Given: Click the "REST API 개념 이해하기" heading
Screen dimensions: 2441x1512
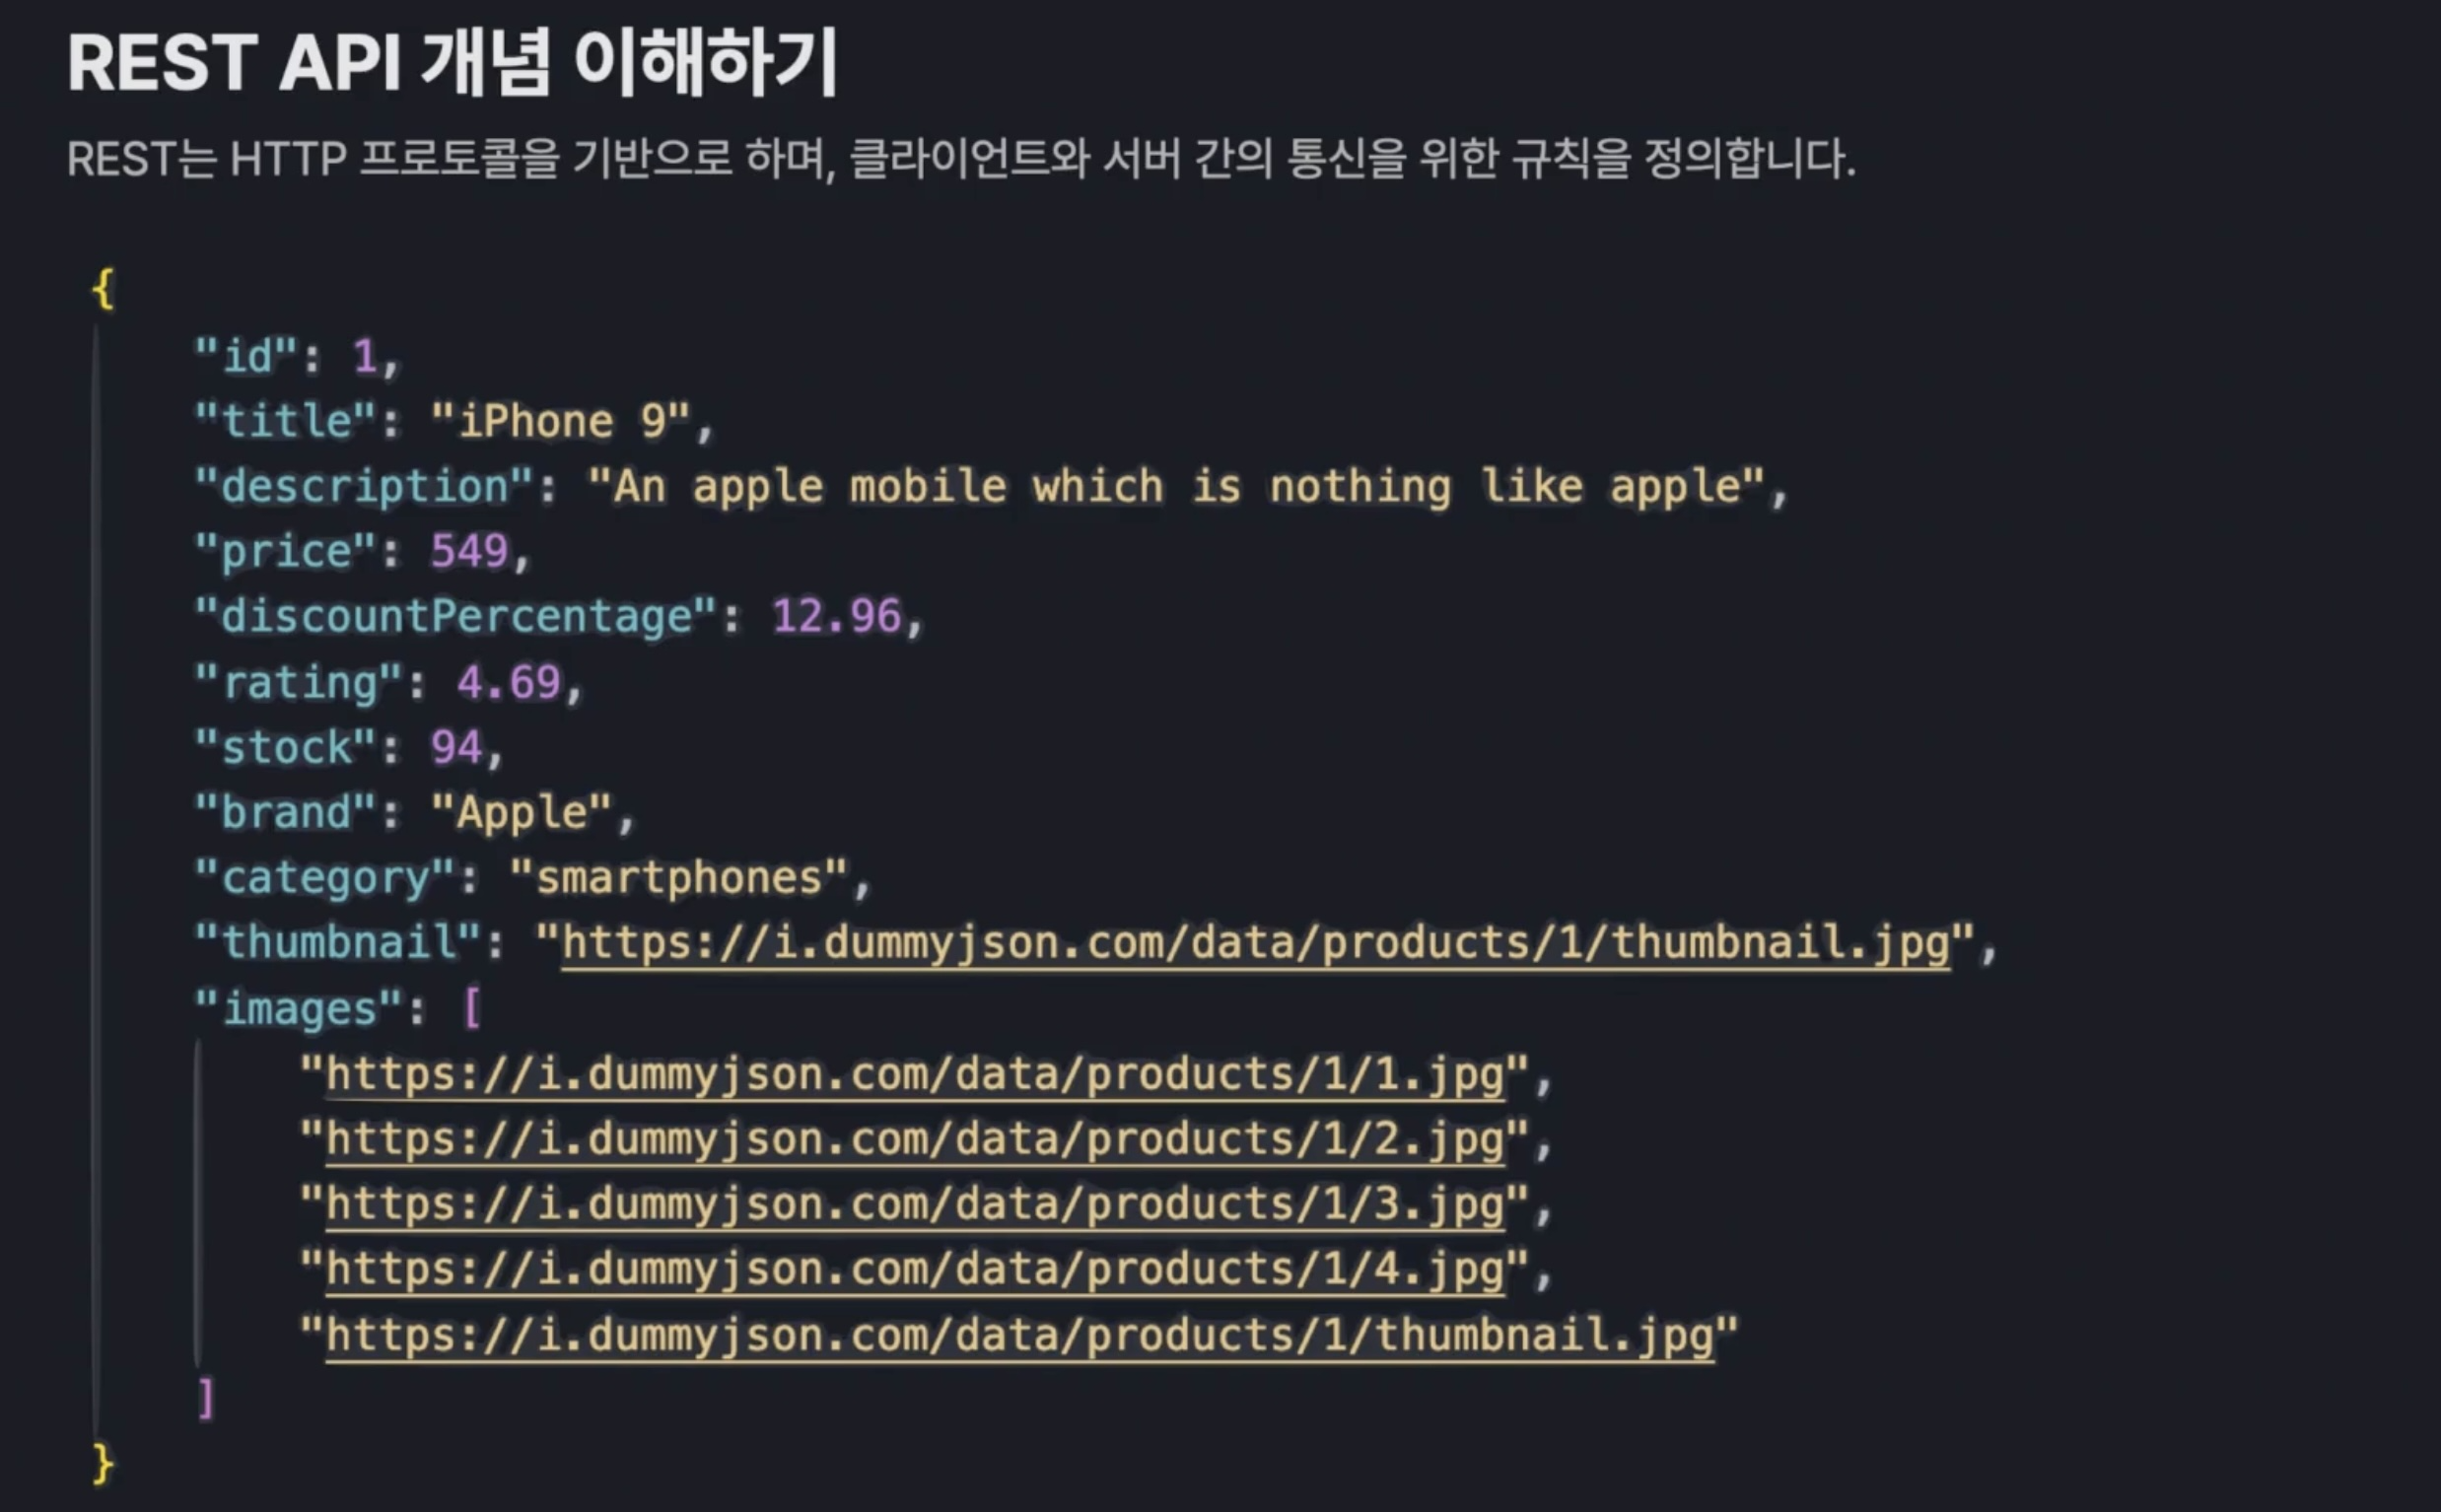Looking at the screenshot, I should point(452,63).
